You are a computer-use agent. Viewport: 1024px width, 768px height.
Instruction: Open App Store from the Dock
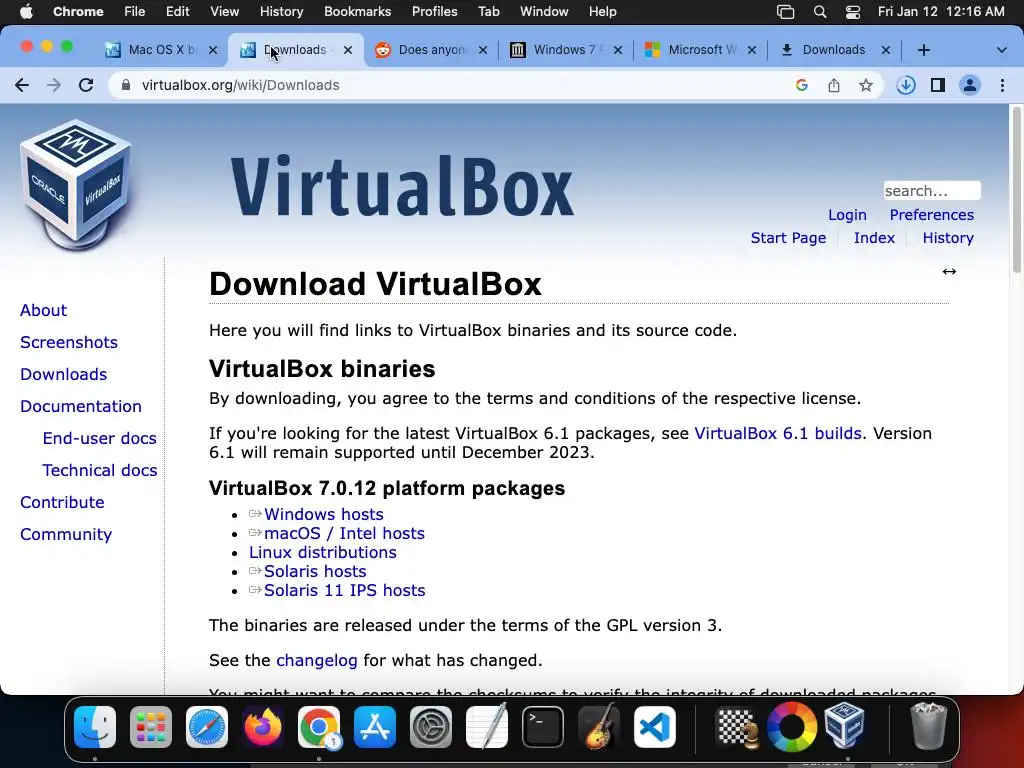point(375,726)
